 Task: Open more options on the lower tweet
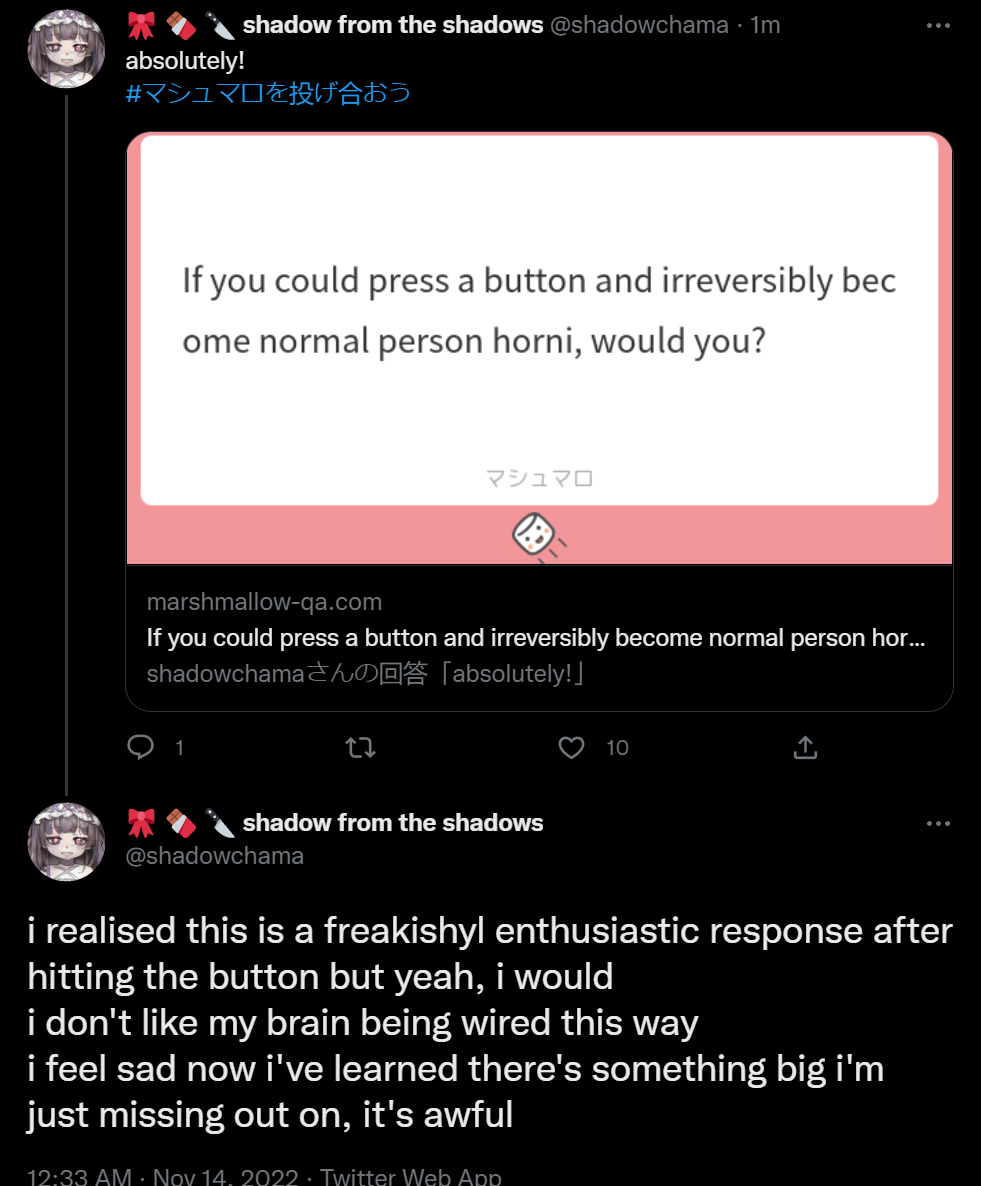(x=938, y=824)
